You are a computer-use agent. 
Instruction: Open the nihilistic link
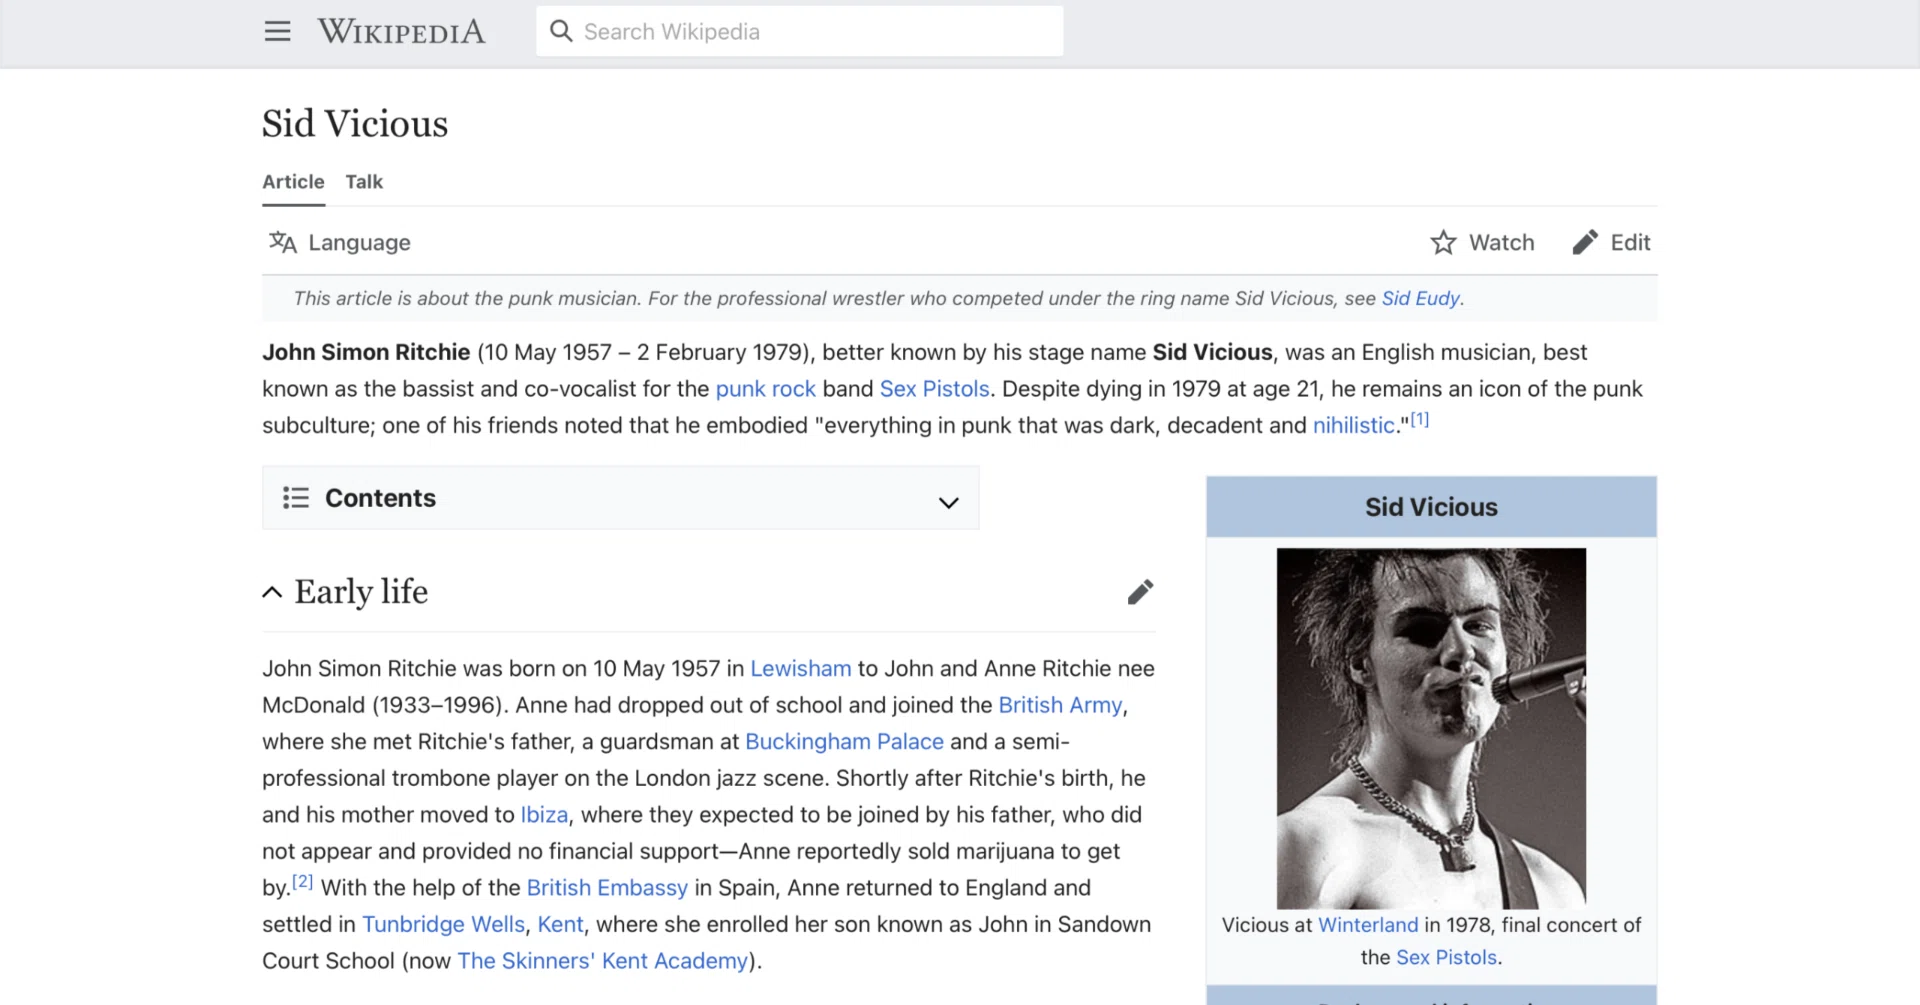[1353, 426]
